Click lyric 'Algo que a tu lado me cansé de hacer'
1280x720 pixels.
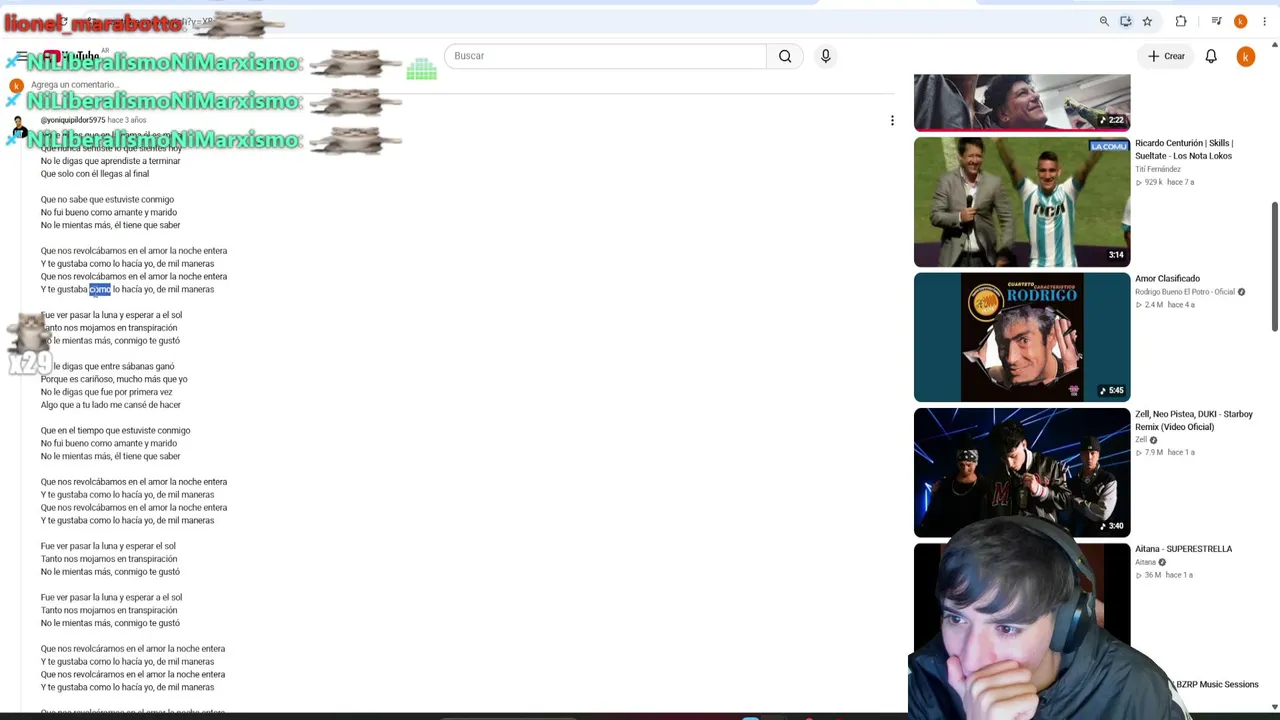pyautogui.click(x=111, y=405)
